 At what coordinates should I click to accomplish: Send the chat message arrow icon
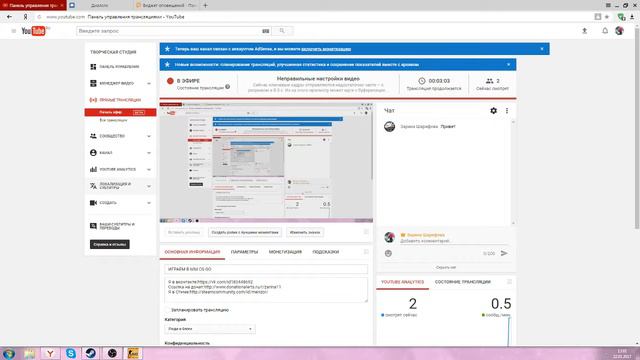tap(504, 253)
